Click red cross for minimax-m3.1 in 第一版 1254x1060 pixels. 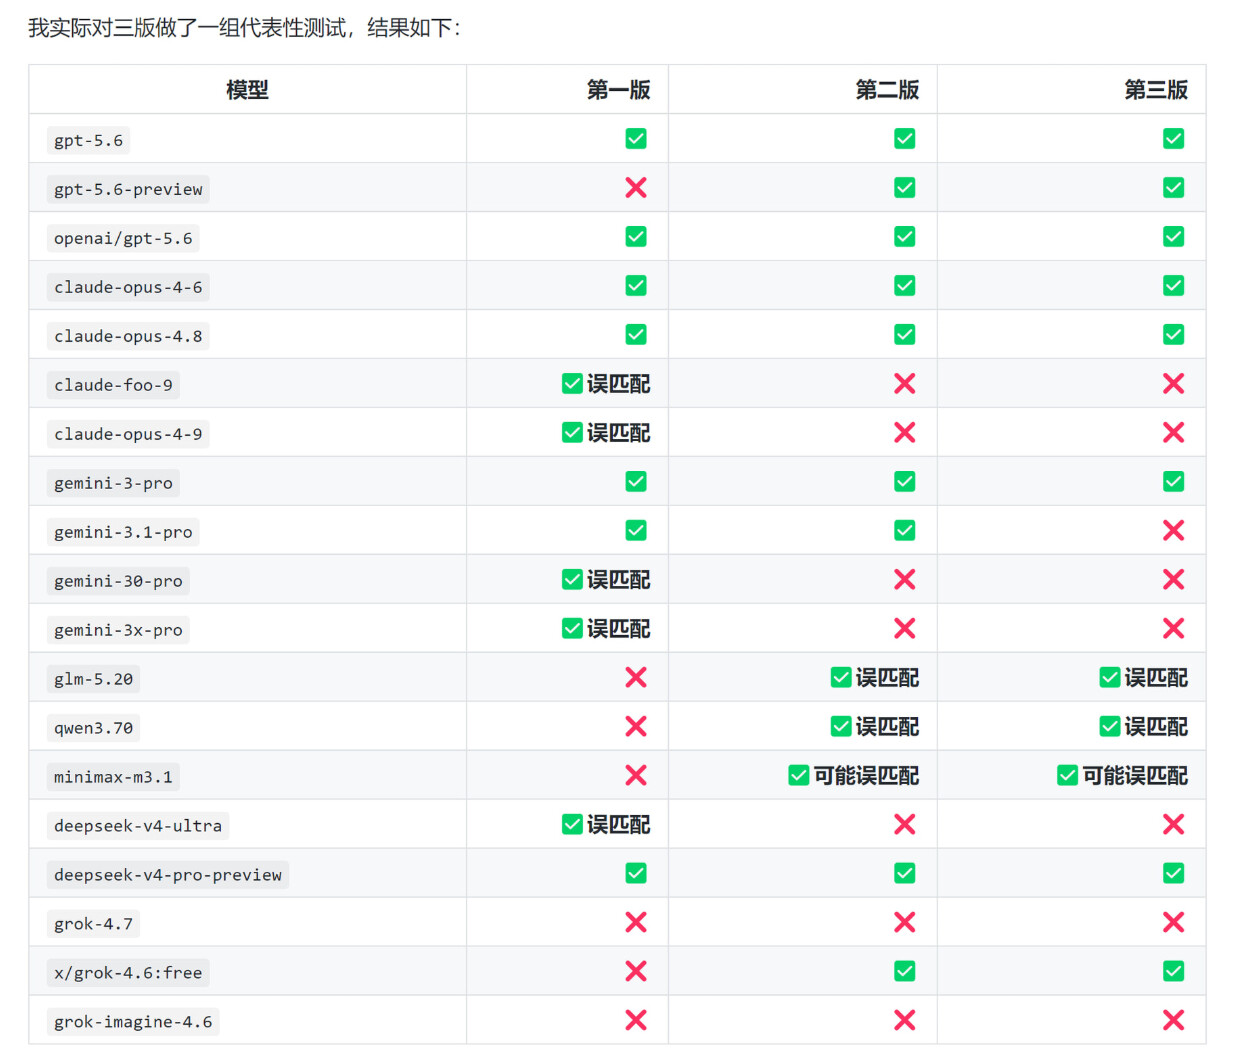636,776
